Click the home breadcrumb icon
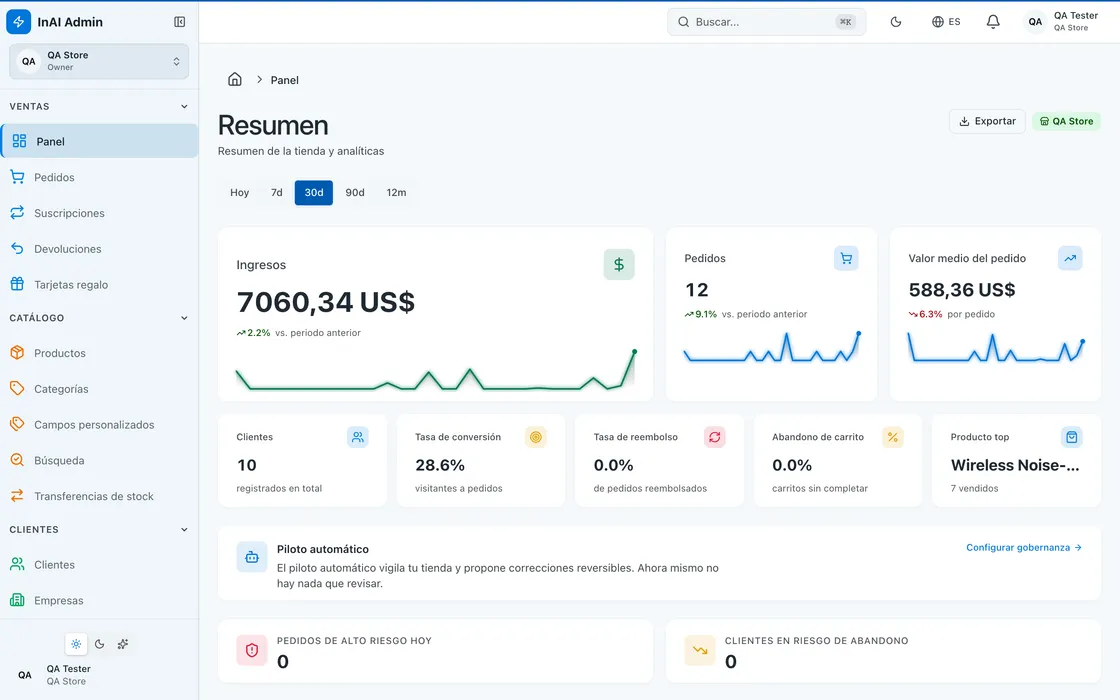 [x=235, y=79]
